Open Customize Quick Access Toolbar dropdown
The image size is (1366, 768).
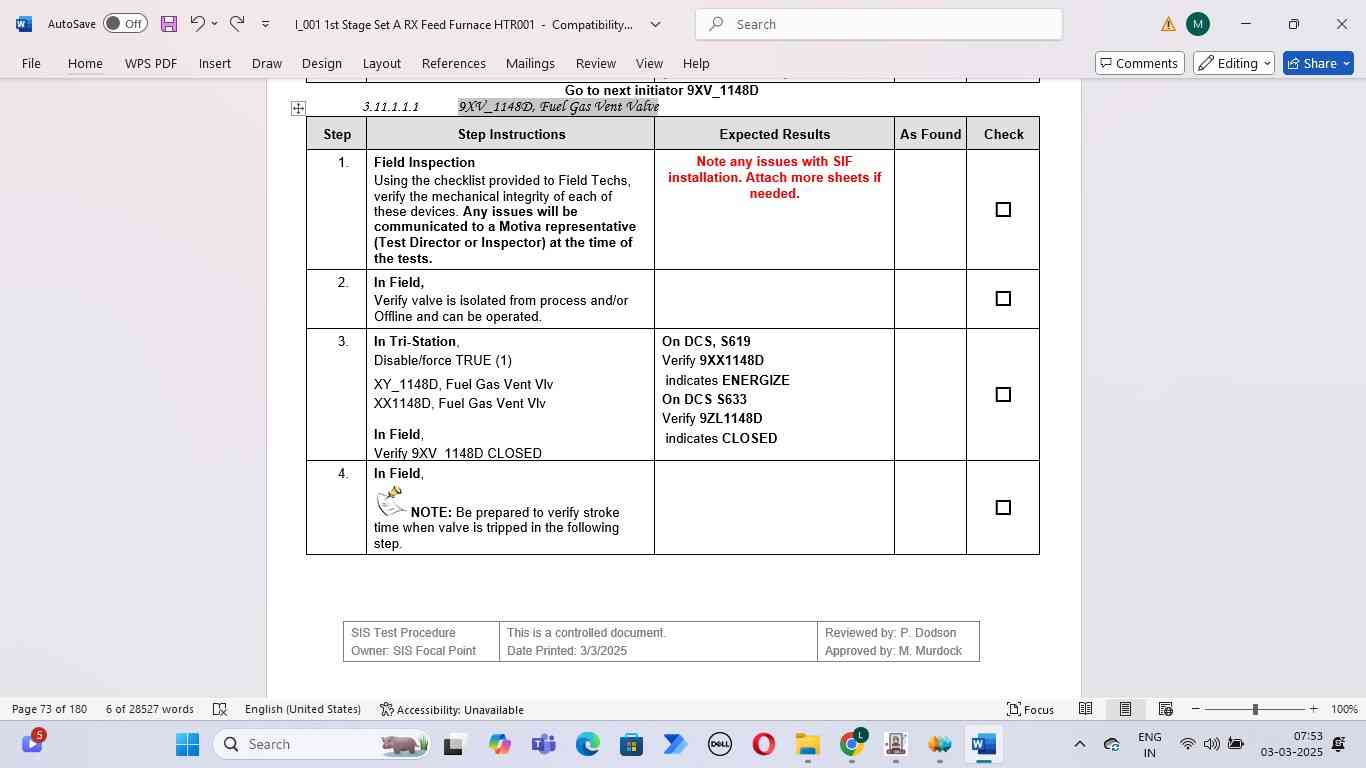coord(265,24)
